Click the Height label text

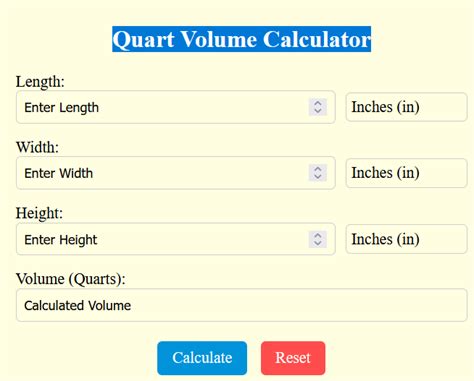click(39, 213)
